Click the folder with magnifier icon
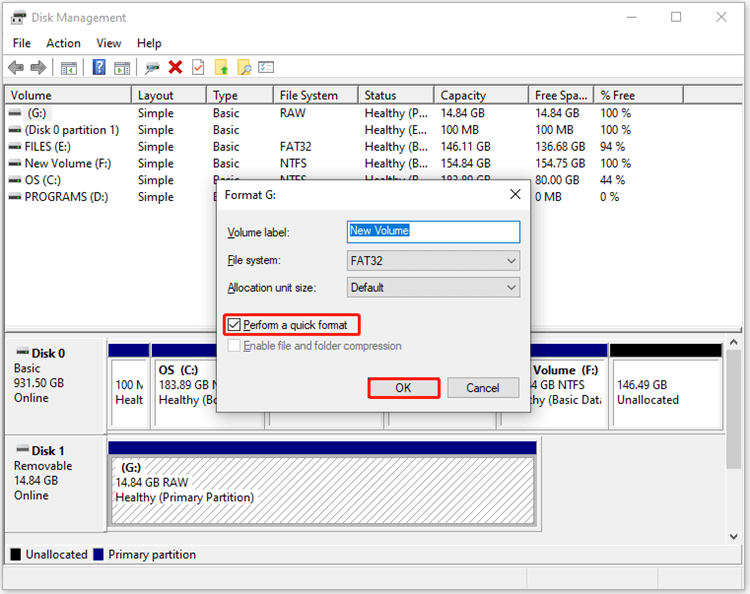Image resolution: width=750 pixels, height=594 pixels. pos(244,67)
